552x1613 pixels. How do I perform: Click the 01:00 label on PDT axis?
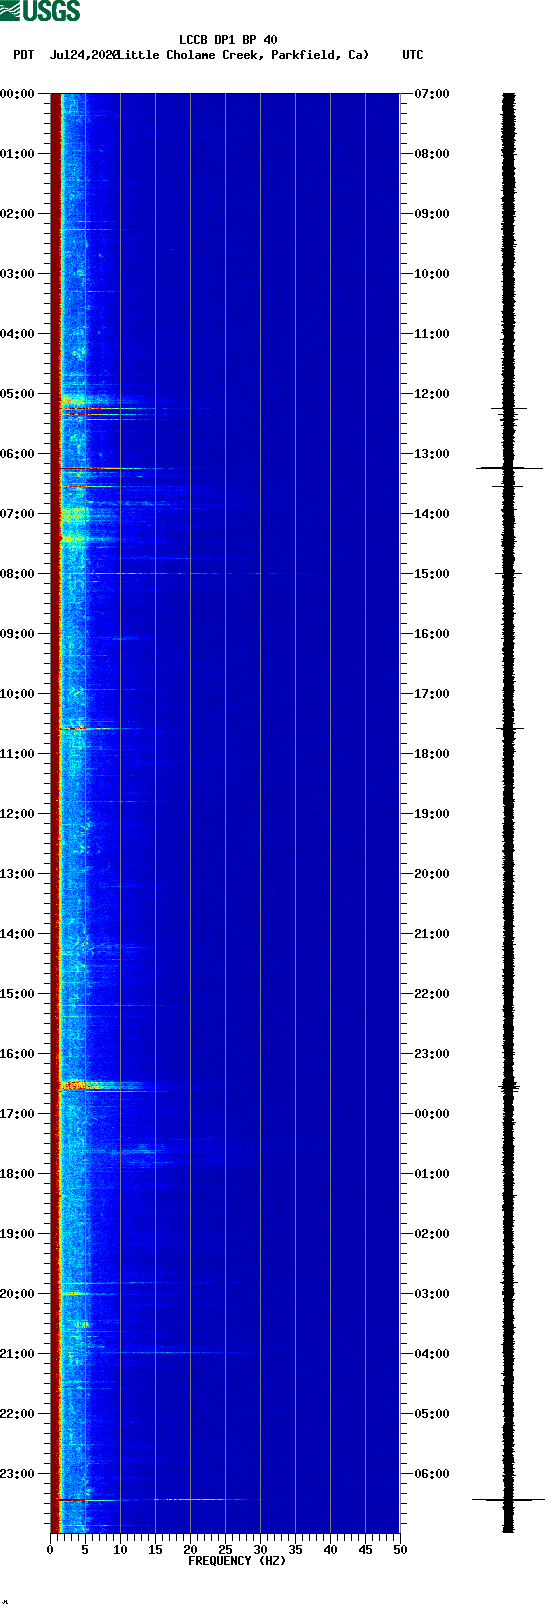tap(18, 154)
